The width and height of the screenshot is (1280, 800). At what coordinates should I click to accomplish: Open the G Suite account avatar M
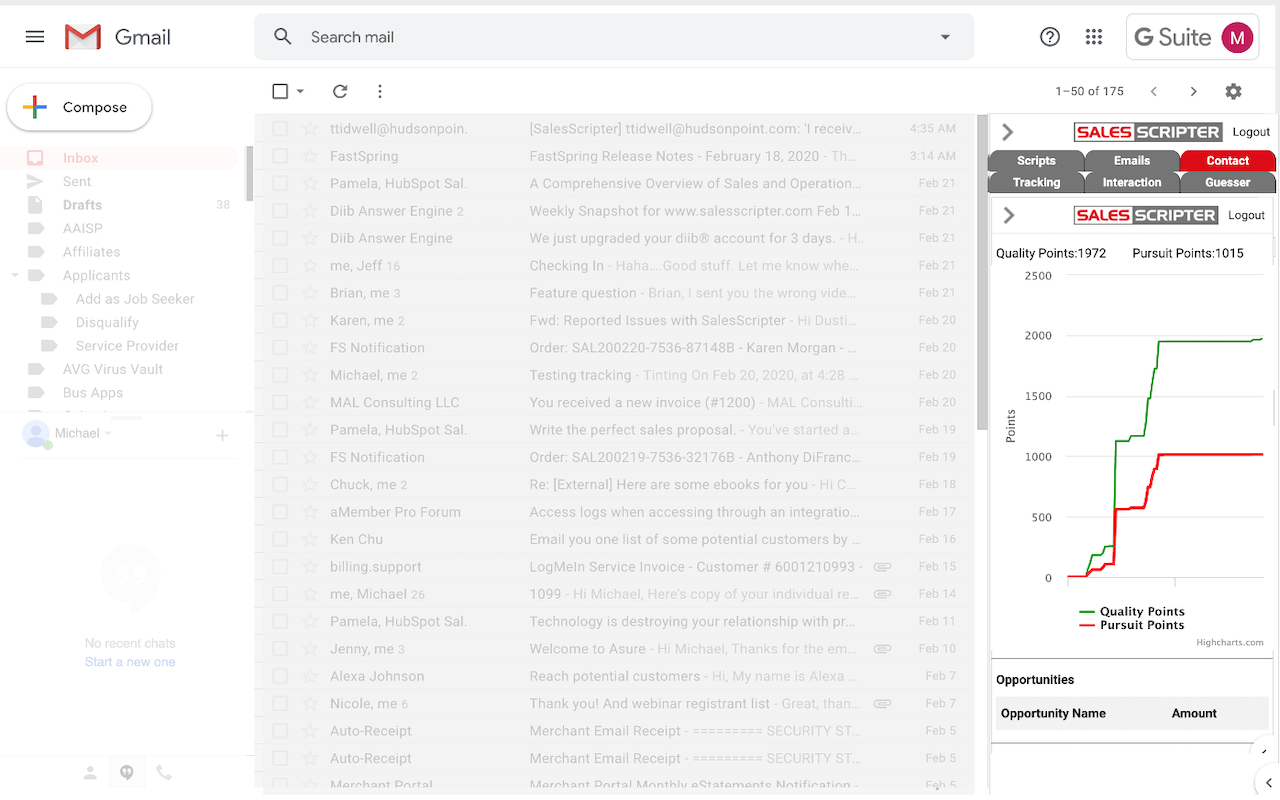point(1237,38)
